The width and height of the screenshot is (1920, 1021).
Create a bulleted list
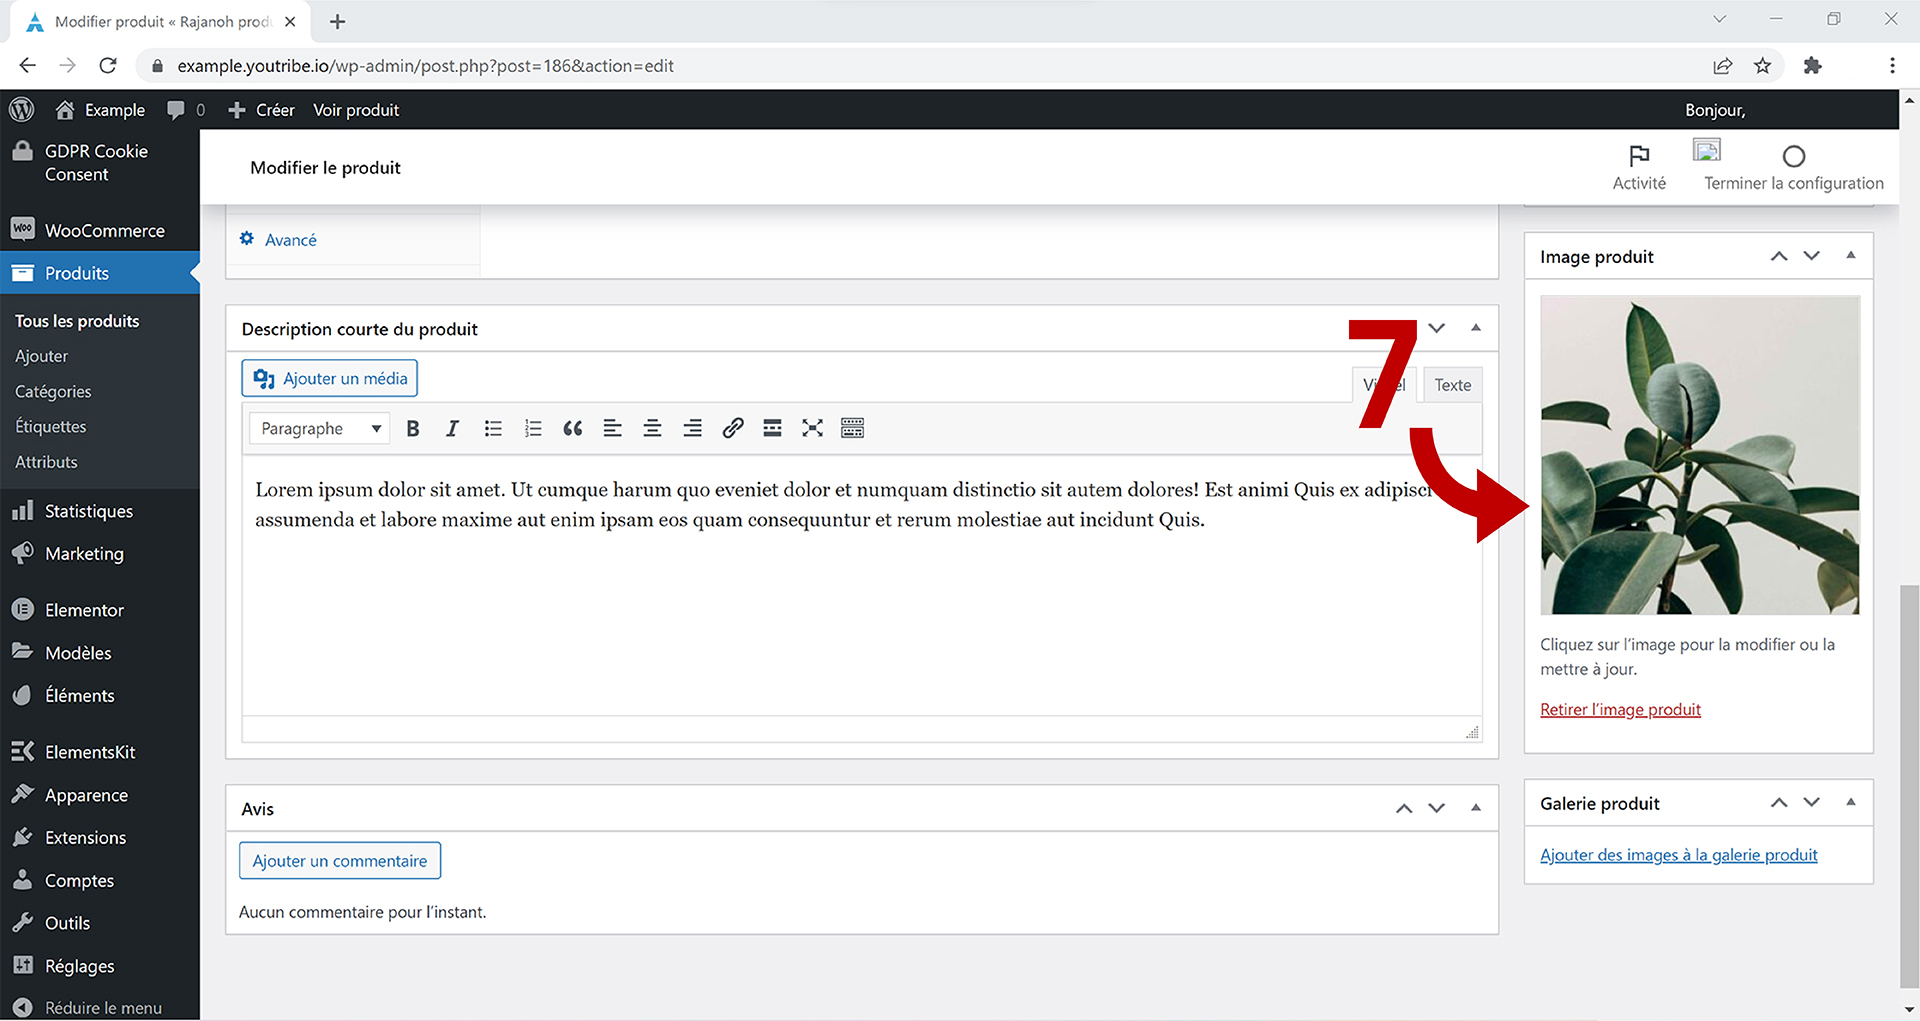pyautogui.click(x=493, y=428)
